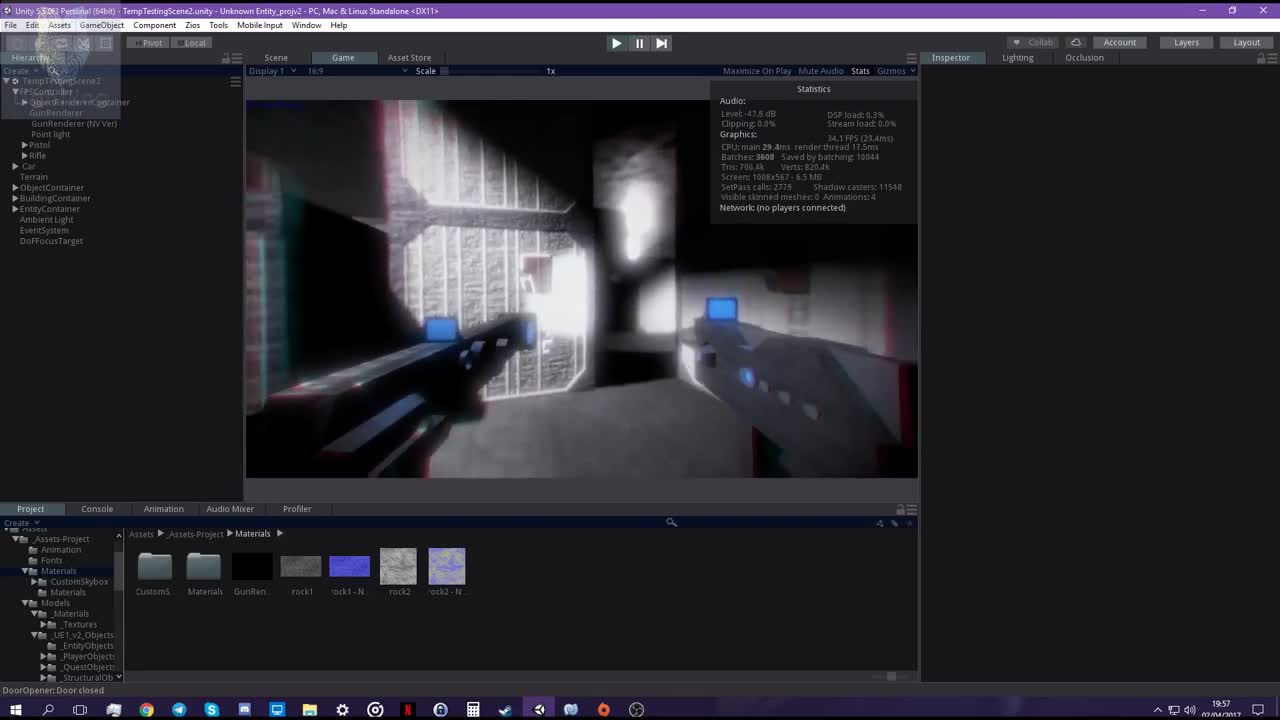Image resolution: width=1280 pixels, height=720 pixels.
Task: Select the rock2 material thumbnail
Action: pos(398,566)
